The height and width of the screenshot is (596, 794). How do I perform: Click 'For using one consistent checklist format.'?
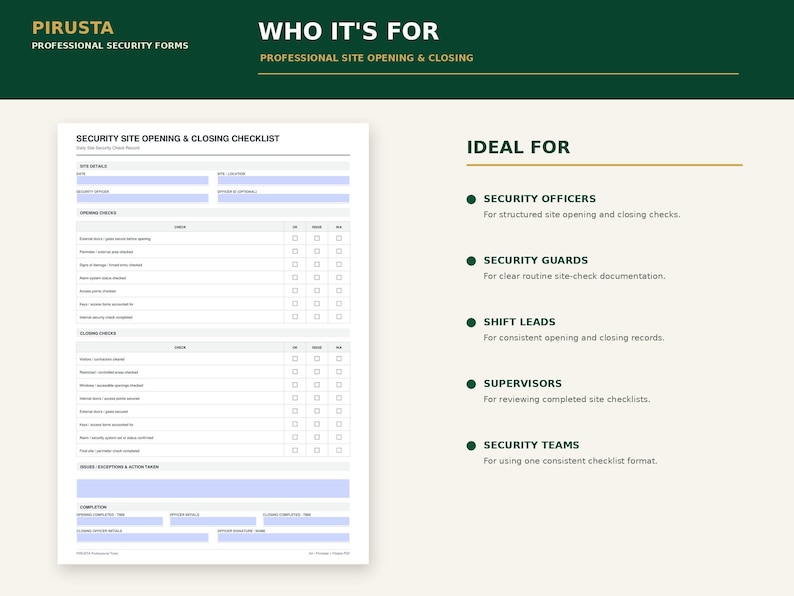coord(570,461)
